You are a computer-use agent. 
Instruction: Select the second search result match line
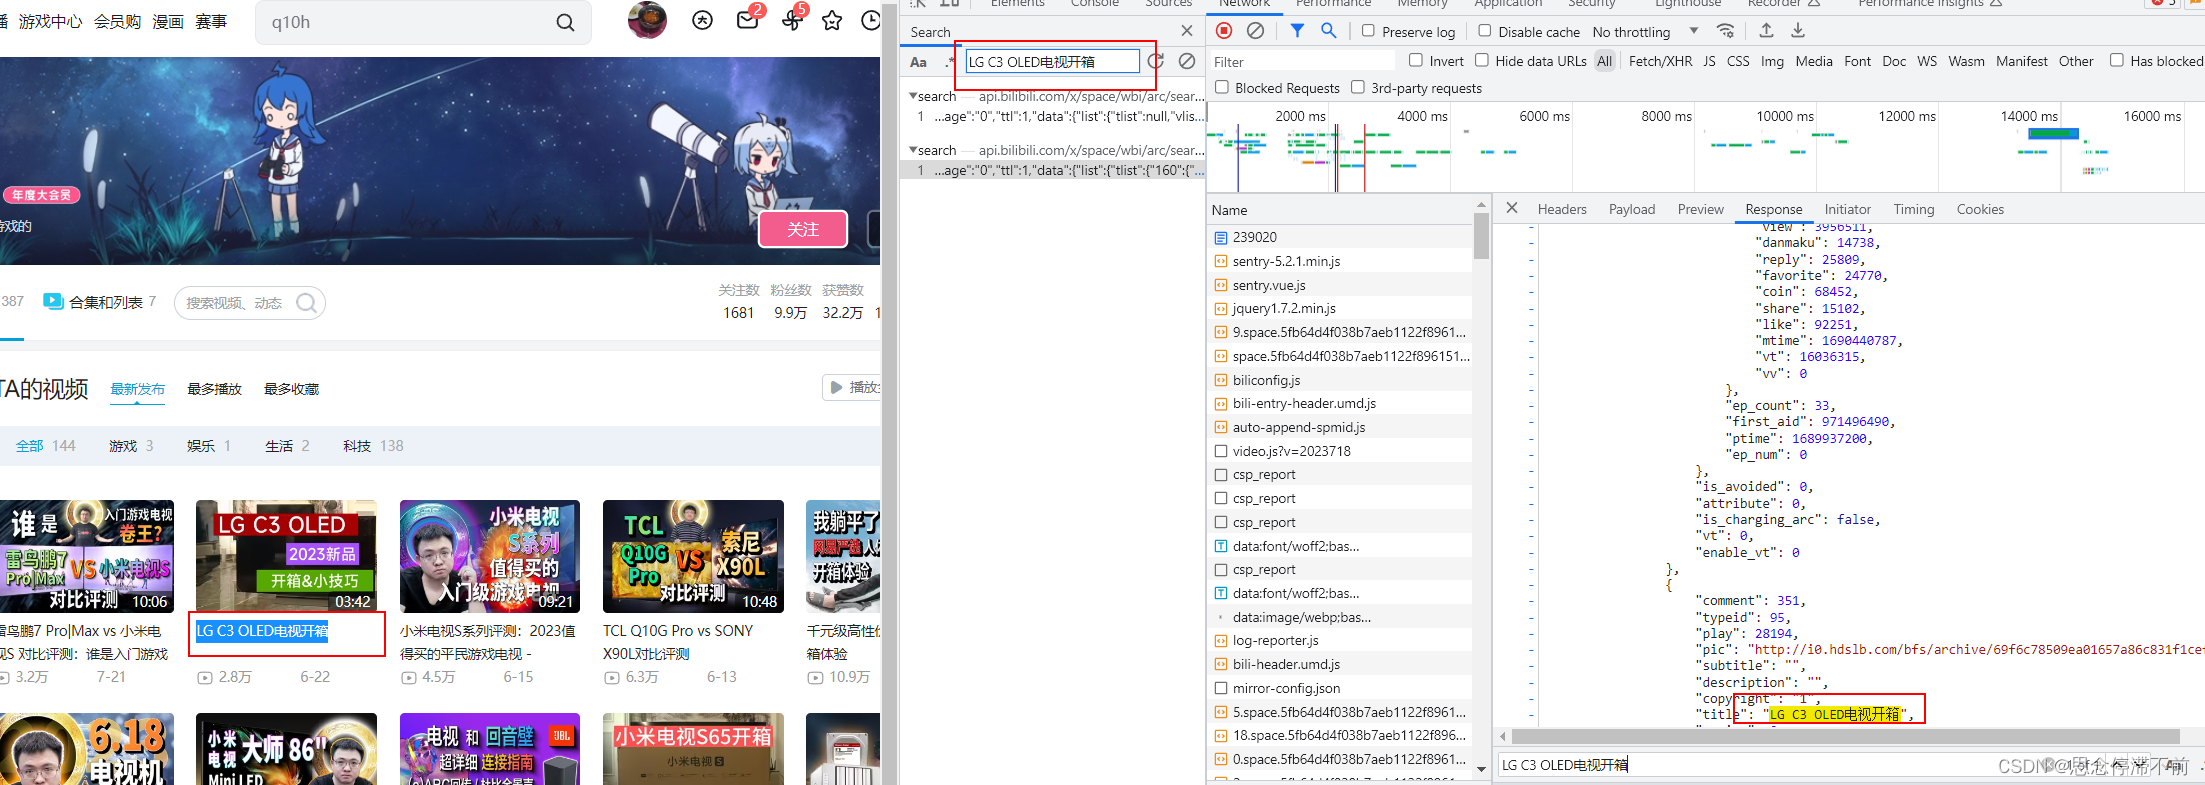(1052, 170)
